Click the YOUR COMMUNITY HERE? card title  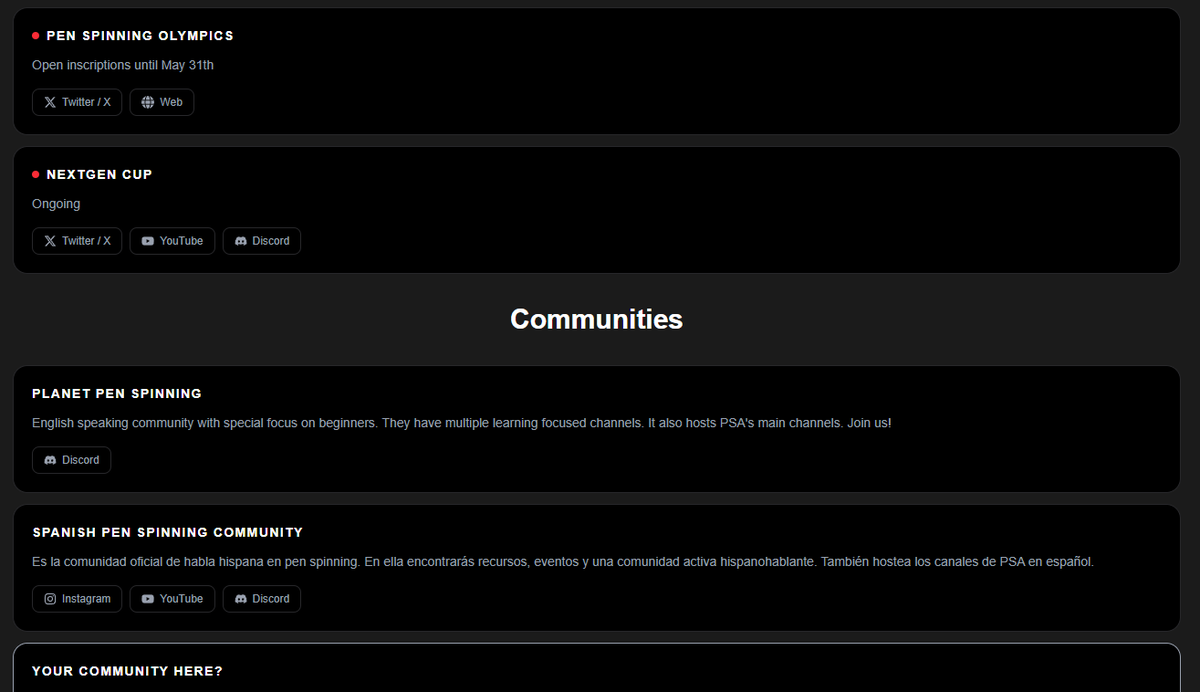(x=127, y=671)
